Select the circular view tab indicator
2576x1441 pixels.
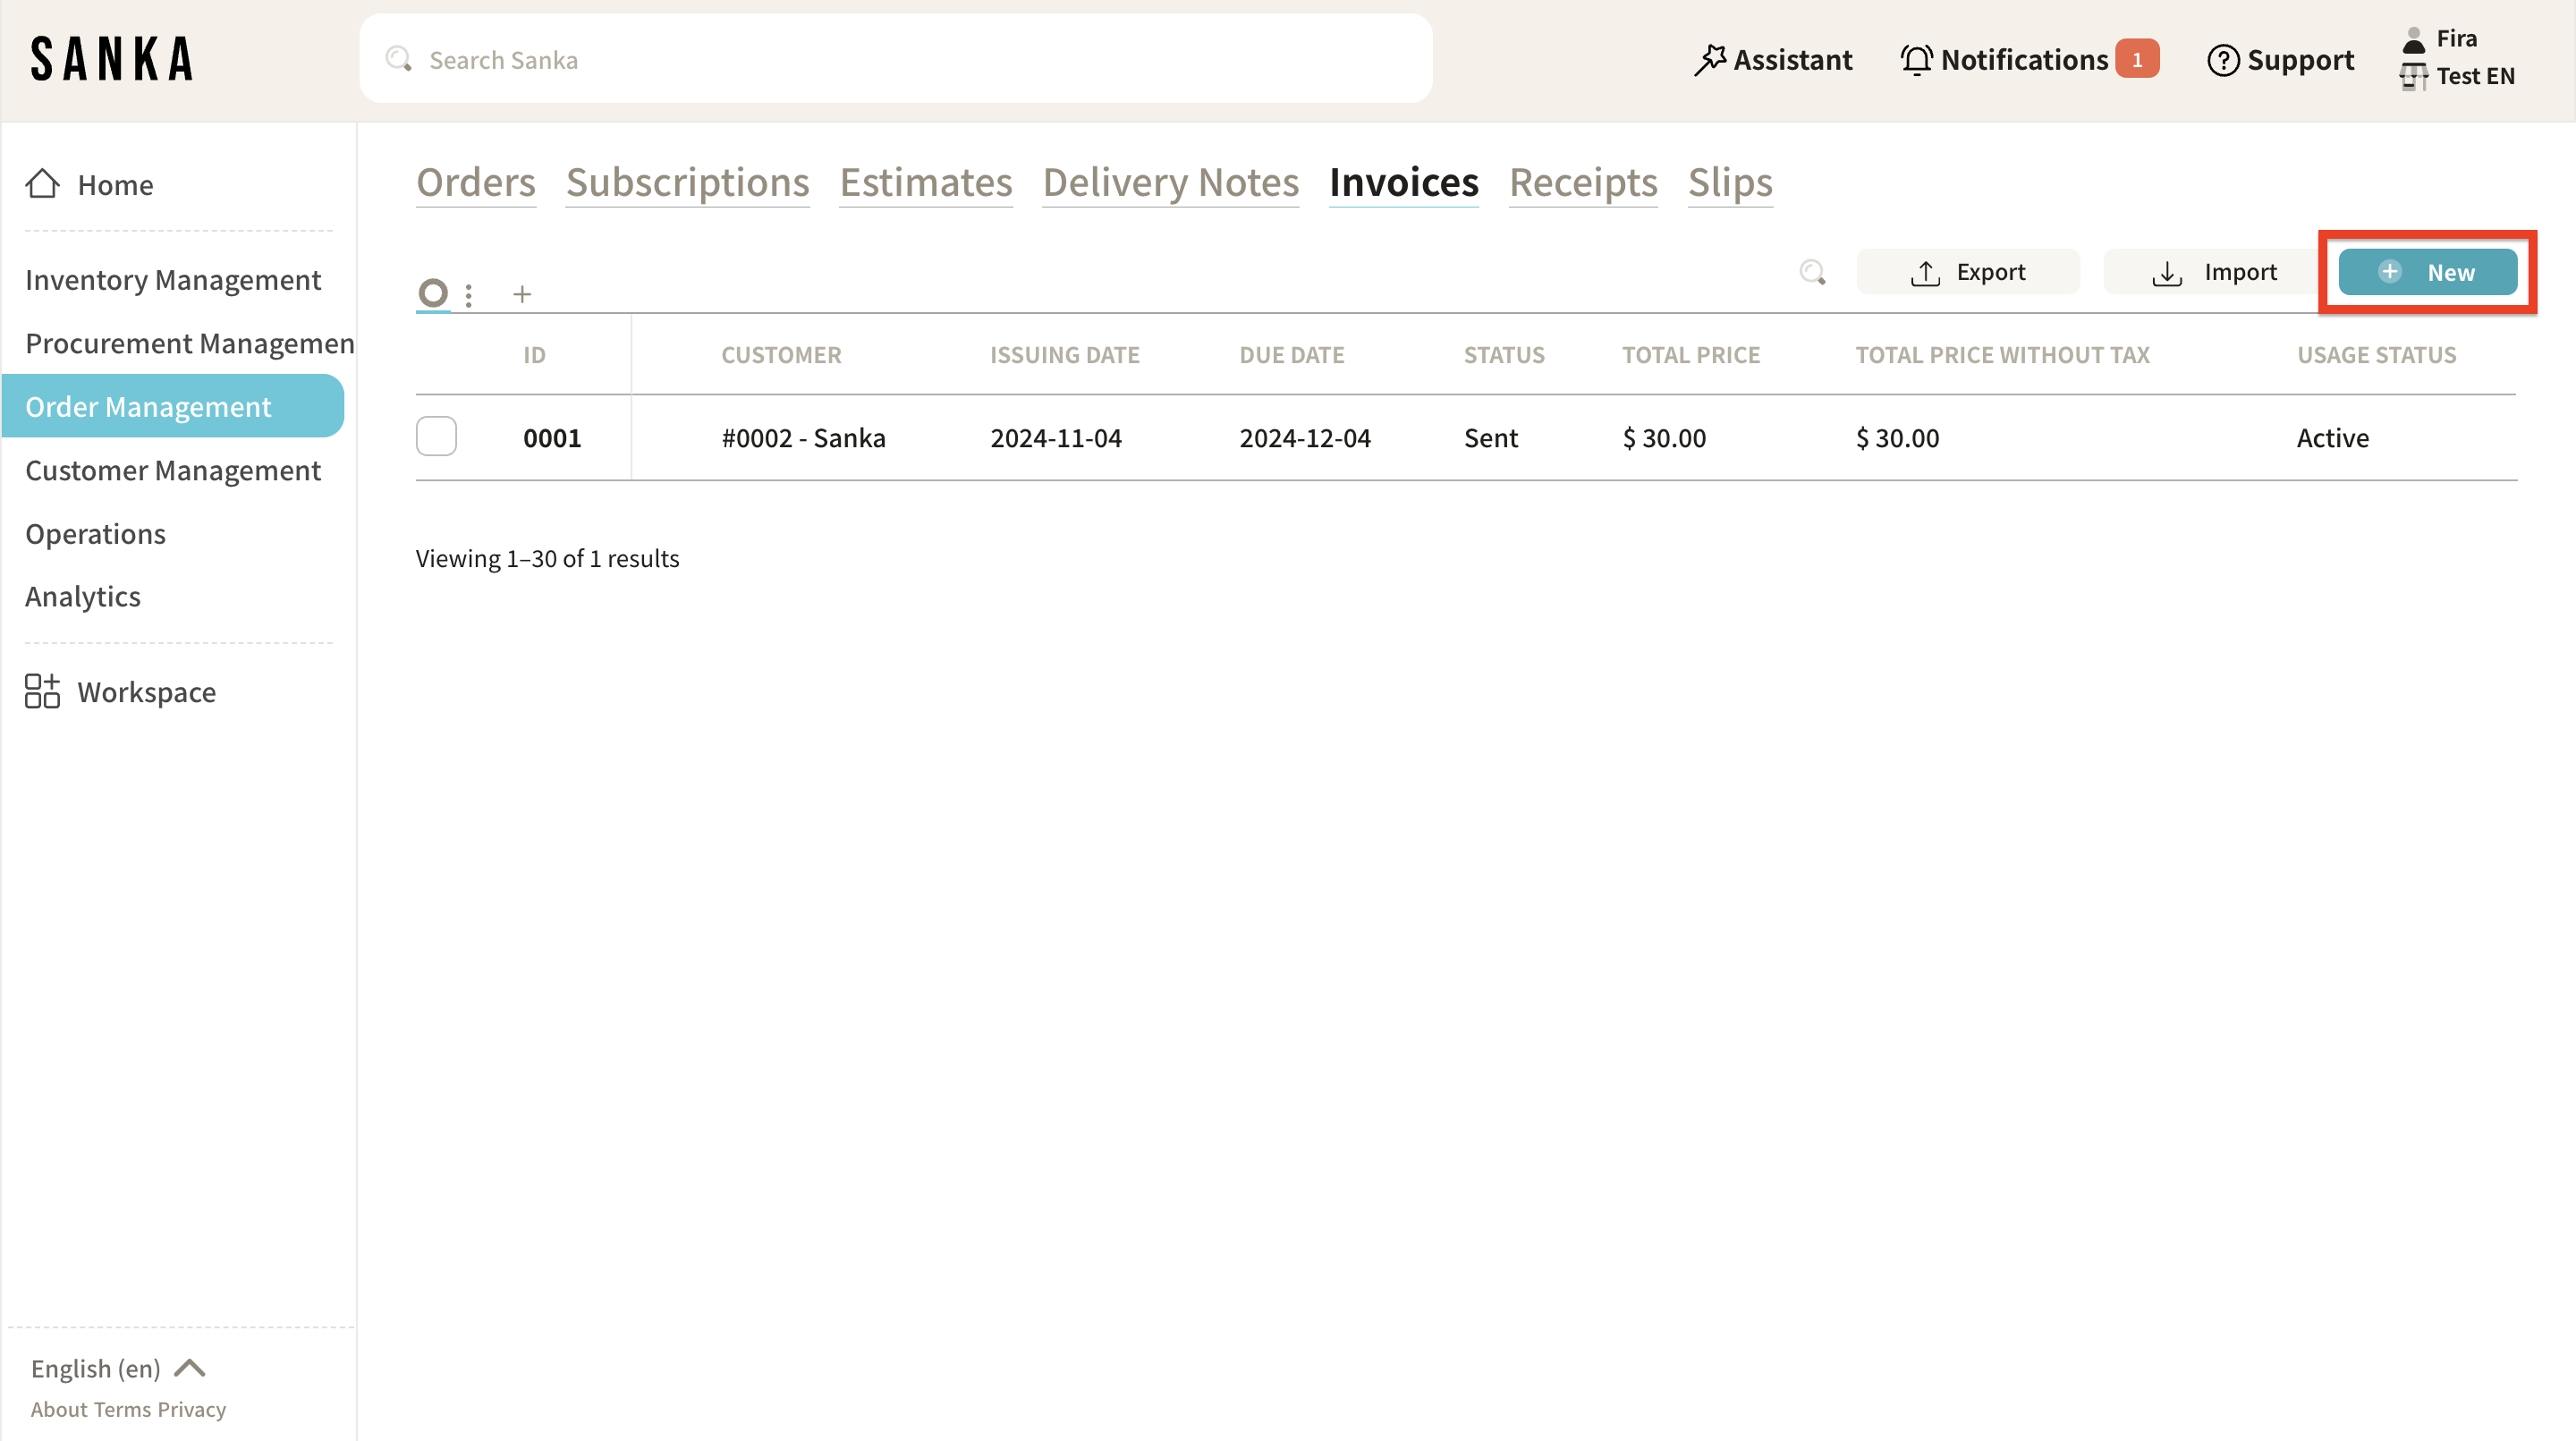click(x=433, y=293)
